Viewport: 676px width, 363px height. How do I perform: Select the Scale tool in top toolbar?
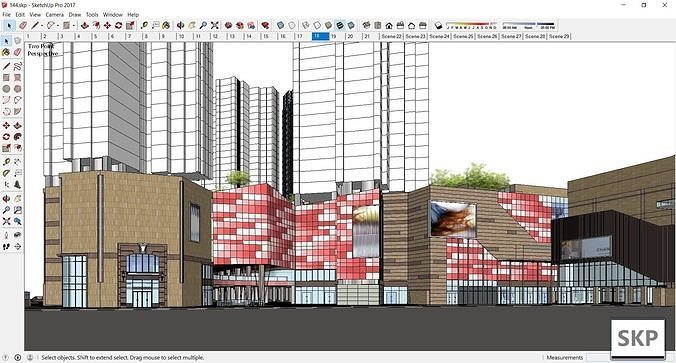pyautogui.click(x=130, y=25)
